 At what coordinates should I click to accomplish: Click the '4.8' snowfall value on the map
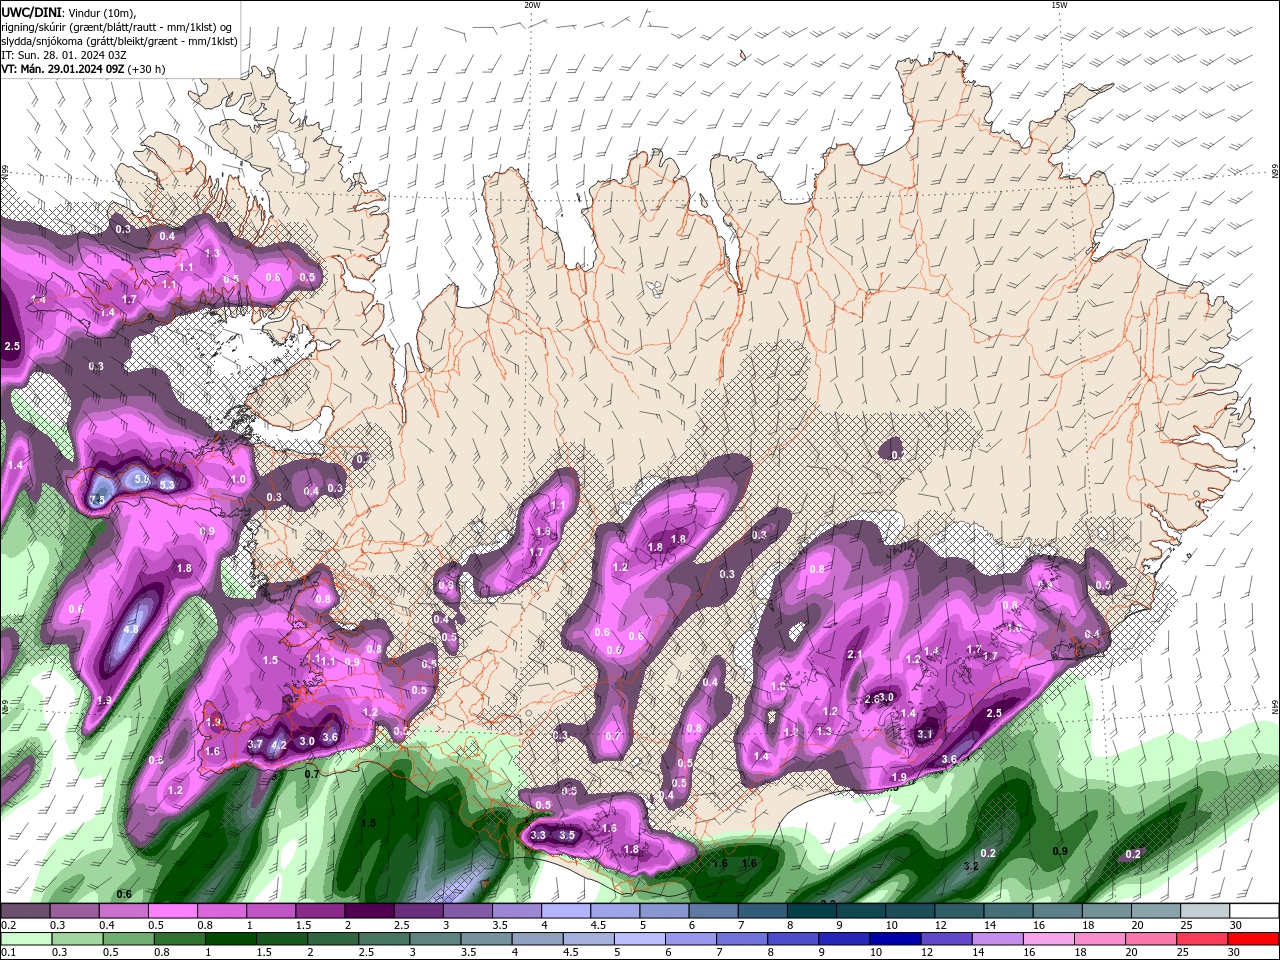131,630
